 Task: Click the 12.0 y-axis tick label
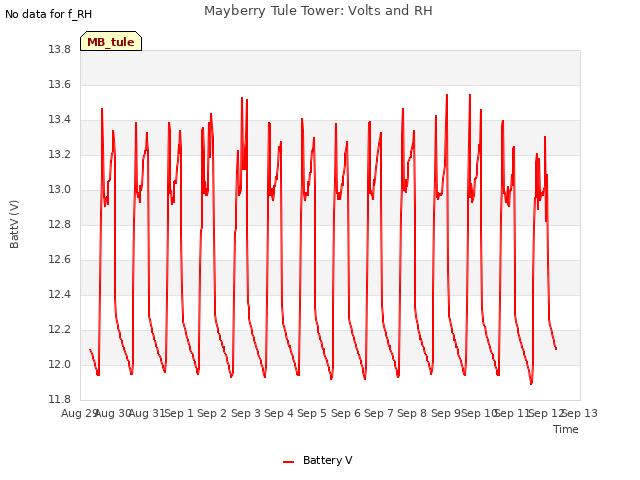click(x=60, y=364)
